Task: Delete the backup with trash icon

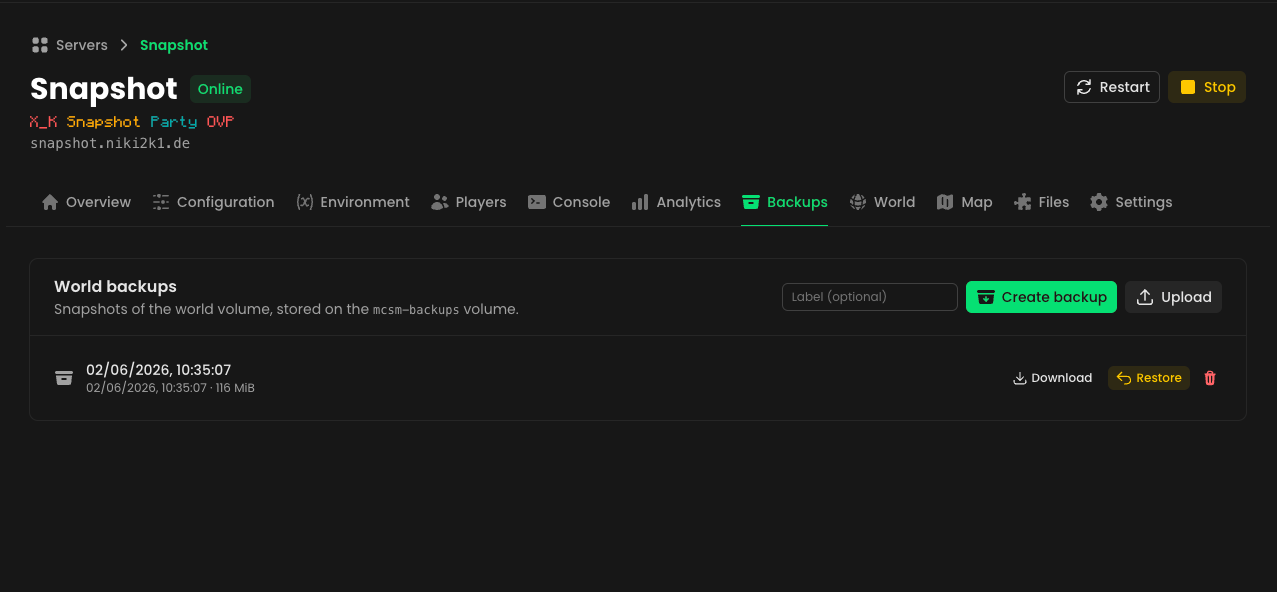Action: [1210, 378]
